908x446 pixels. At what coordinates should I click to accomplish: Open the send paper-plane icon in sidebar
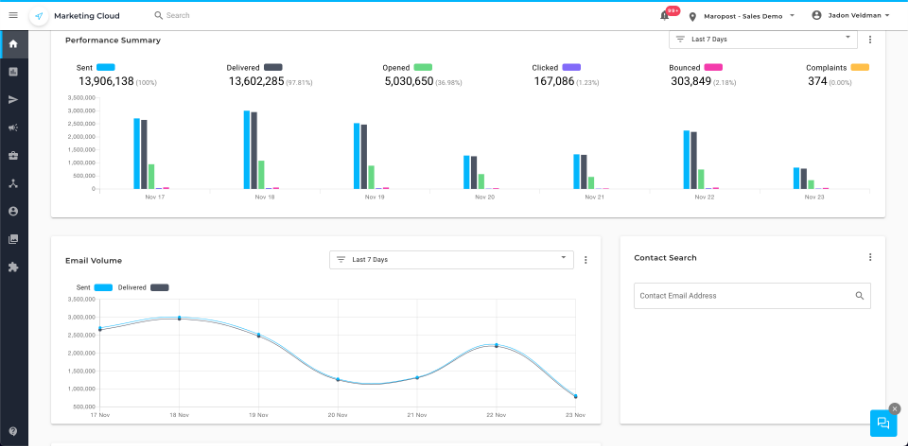[13, 100]
